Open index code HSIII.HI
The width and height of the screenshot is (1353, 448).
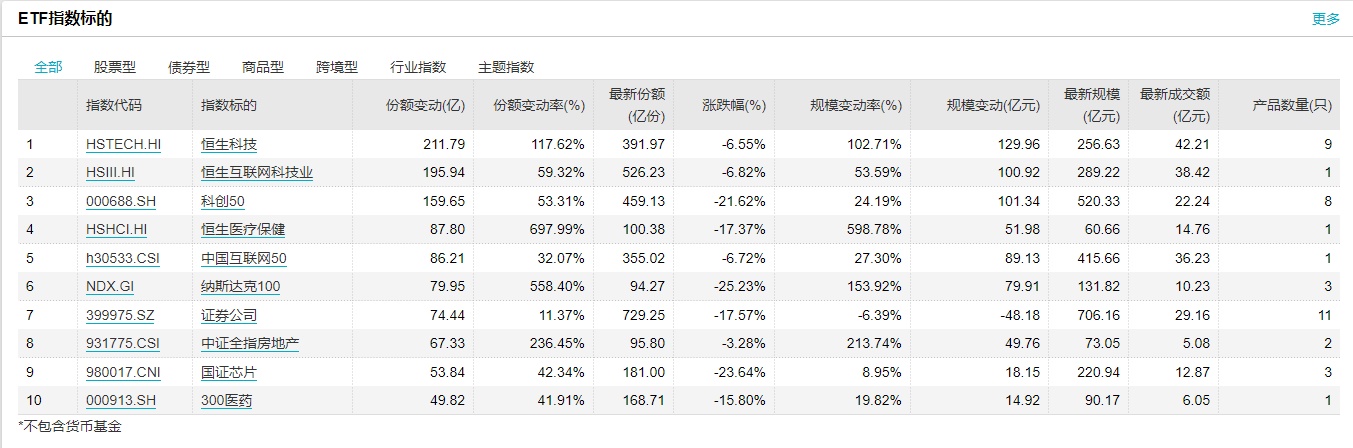[x=110, y=172]
